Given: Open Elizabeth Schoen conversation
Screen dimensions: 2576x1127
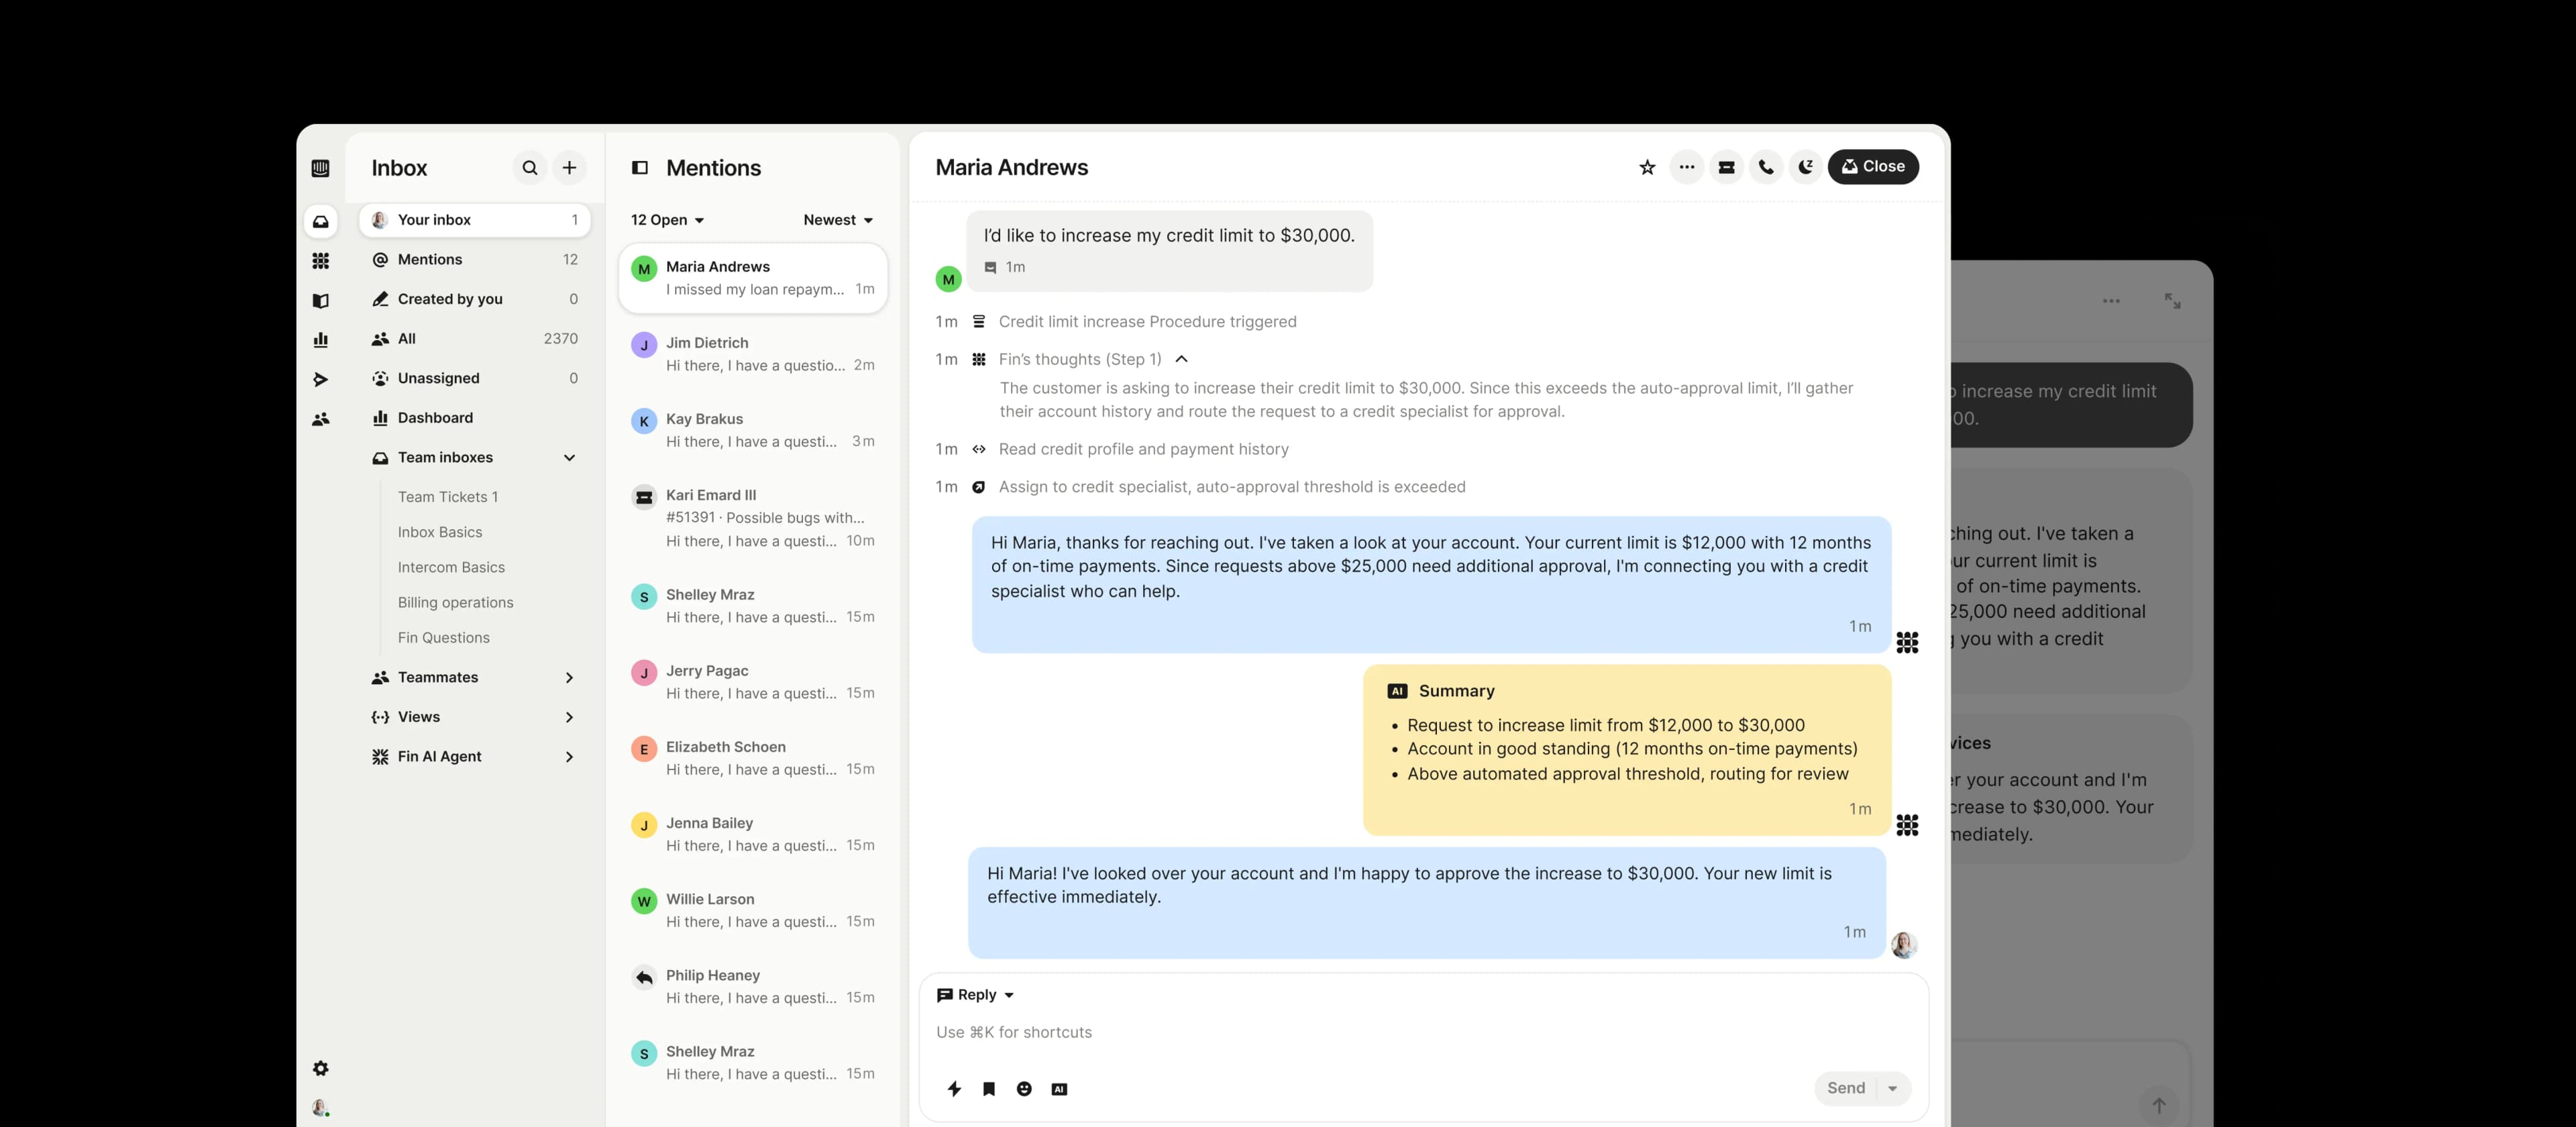Looking at the screenshot, I should 753,758.
